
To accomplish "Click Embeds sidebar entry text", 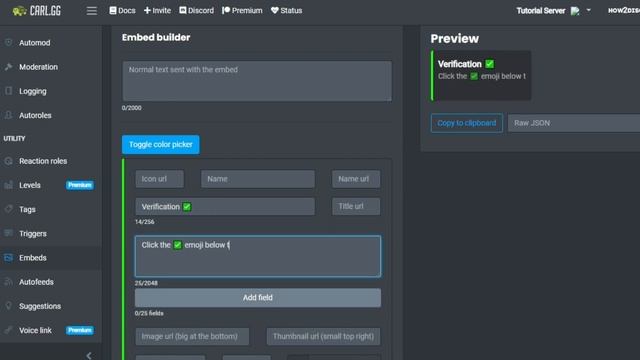I will point(33,258).
